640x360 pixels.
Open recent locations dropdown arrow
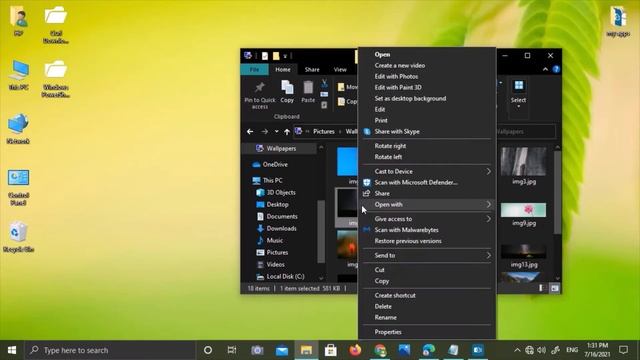(x=276, y=131)
